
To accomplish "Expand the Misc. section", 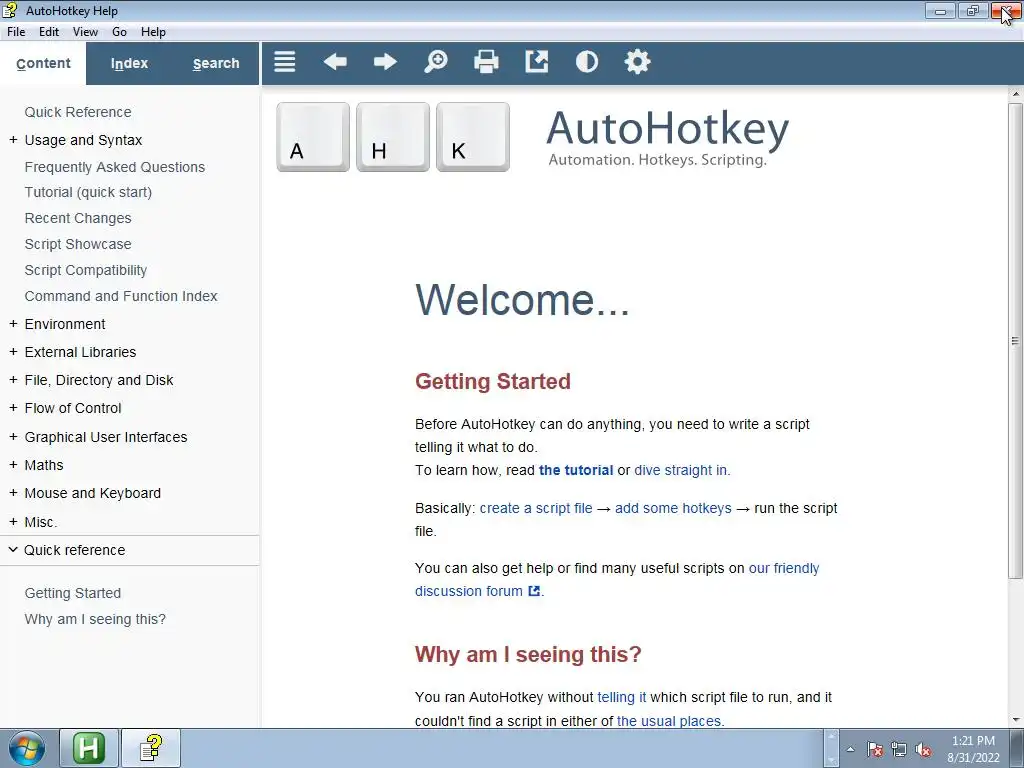I will (13, 522).
